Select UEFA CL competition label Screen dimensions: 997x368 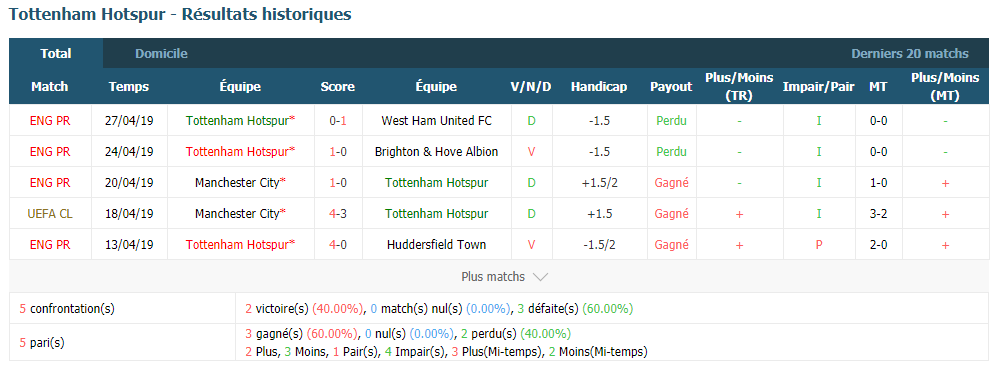point(50,214)
